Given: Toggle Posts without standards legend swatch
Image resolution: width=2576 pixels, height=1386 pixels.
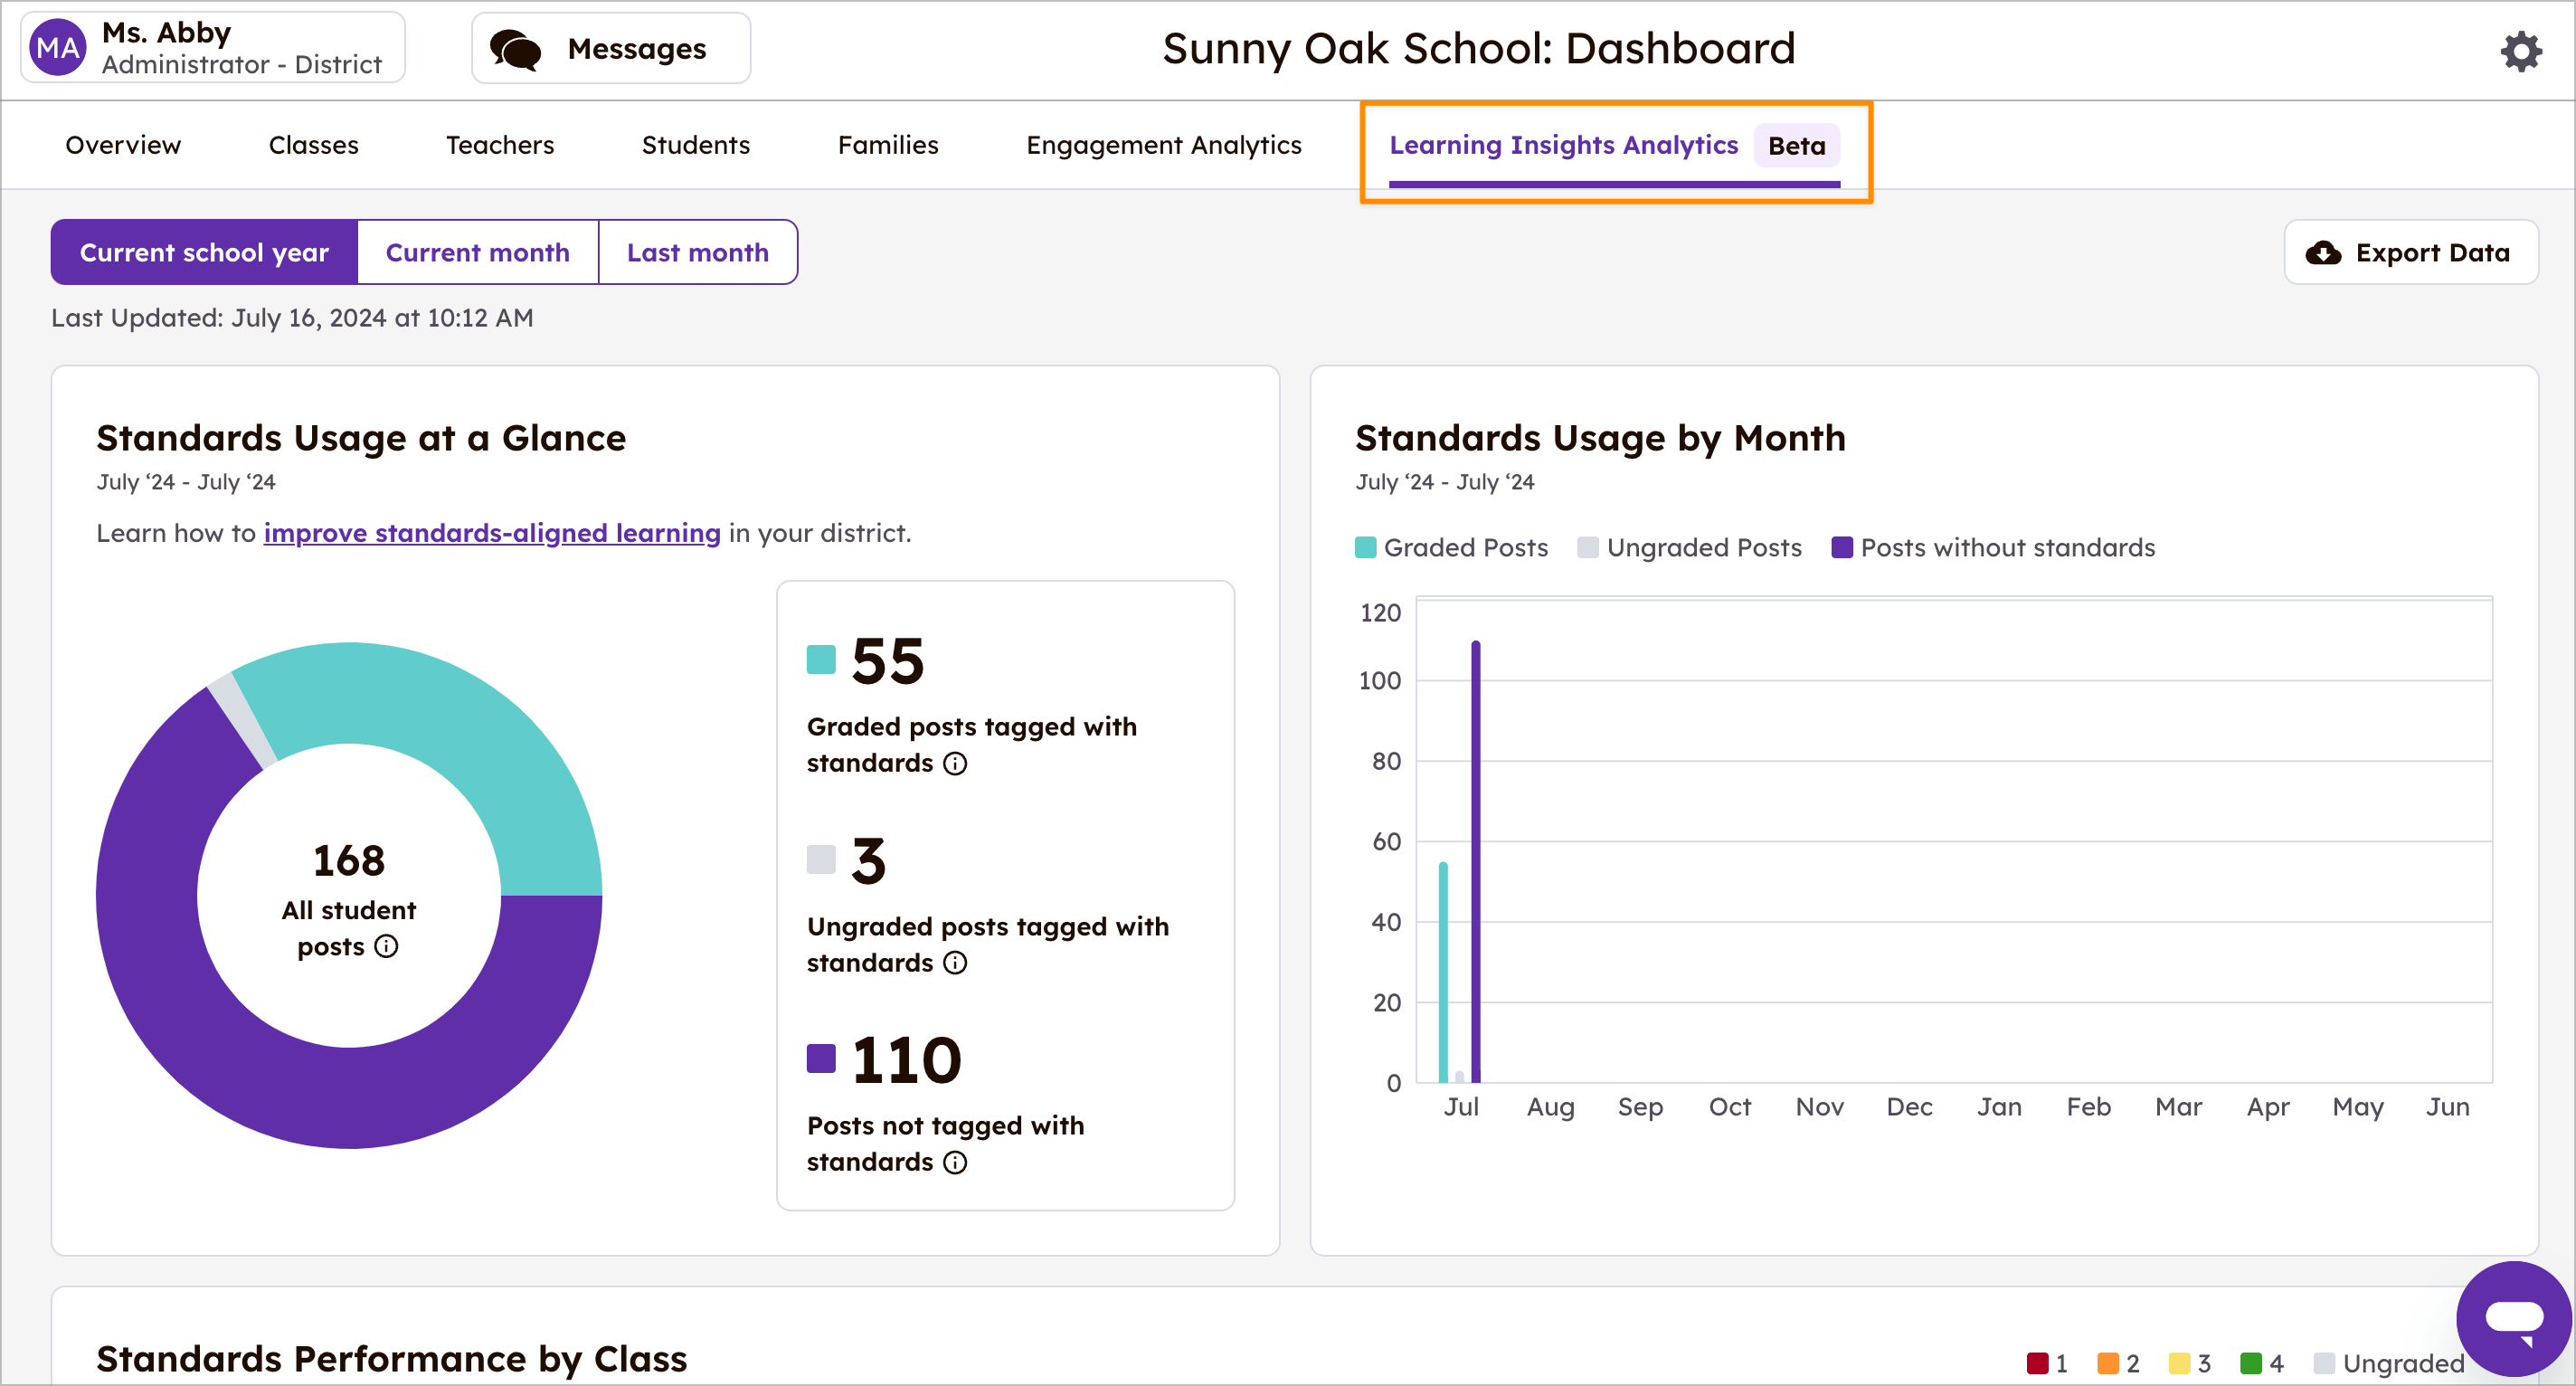Looking at the screenshot, I should coord(1842,548).
